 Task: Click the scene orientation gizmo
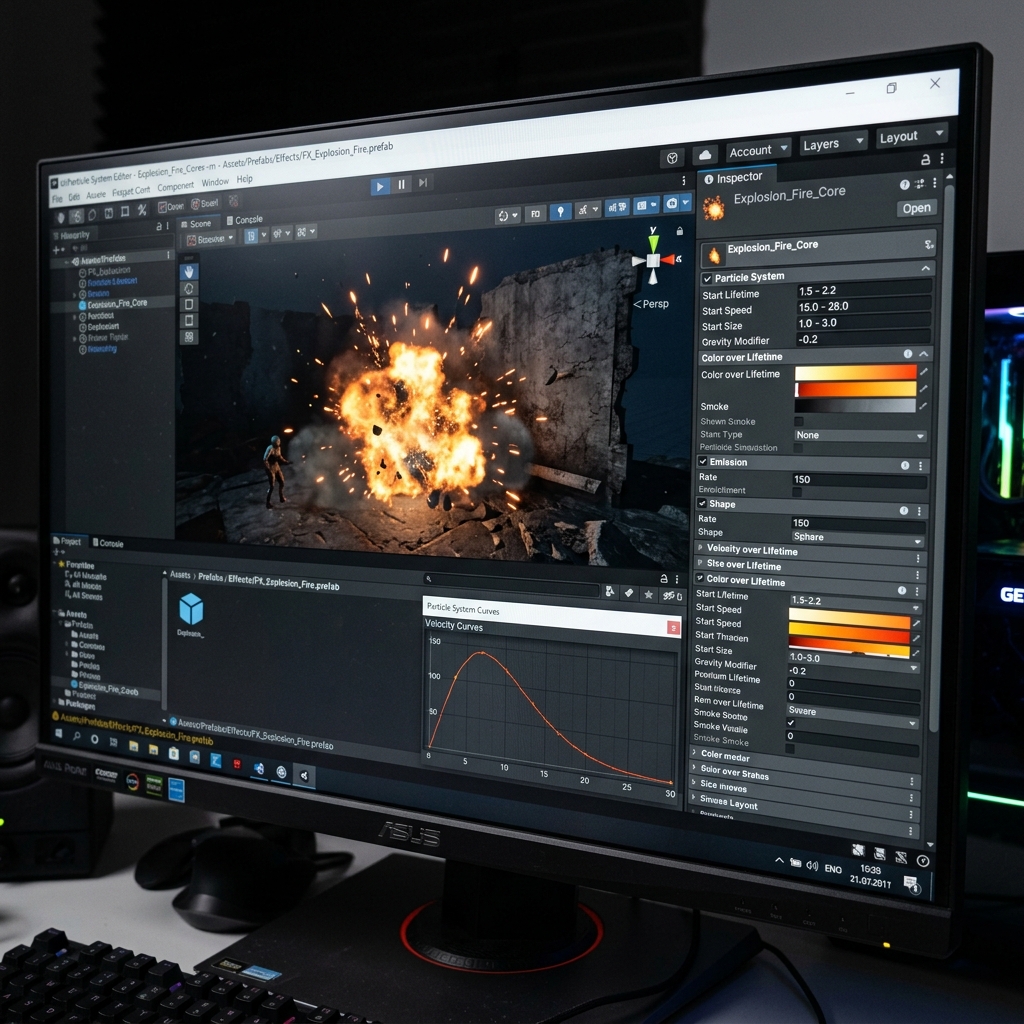tap(654, 259)
